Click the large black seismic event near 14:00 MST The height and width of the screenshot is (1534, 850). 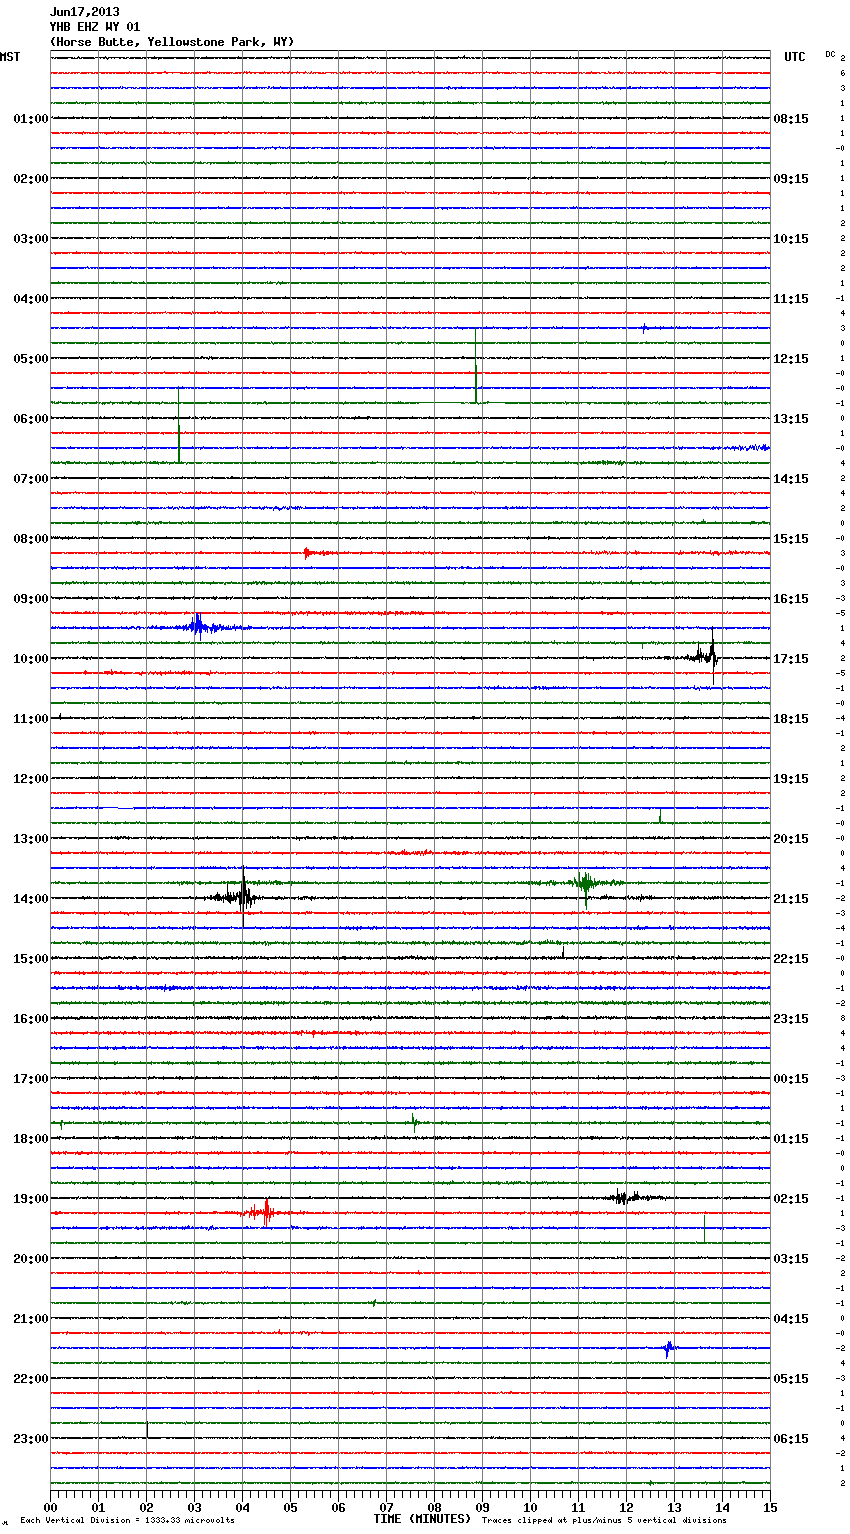242,896
